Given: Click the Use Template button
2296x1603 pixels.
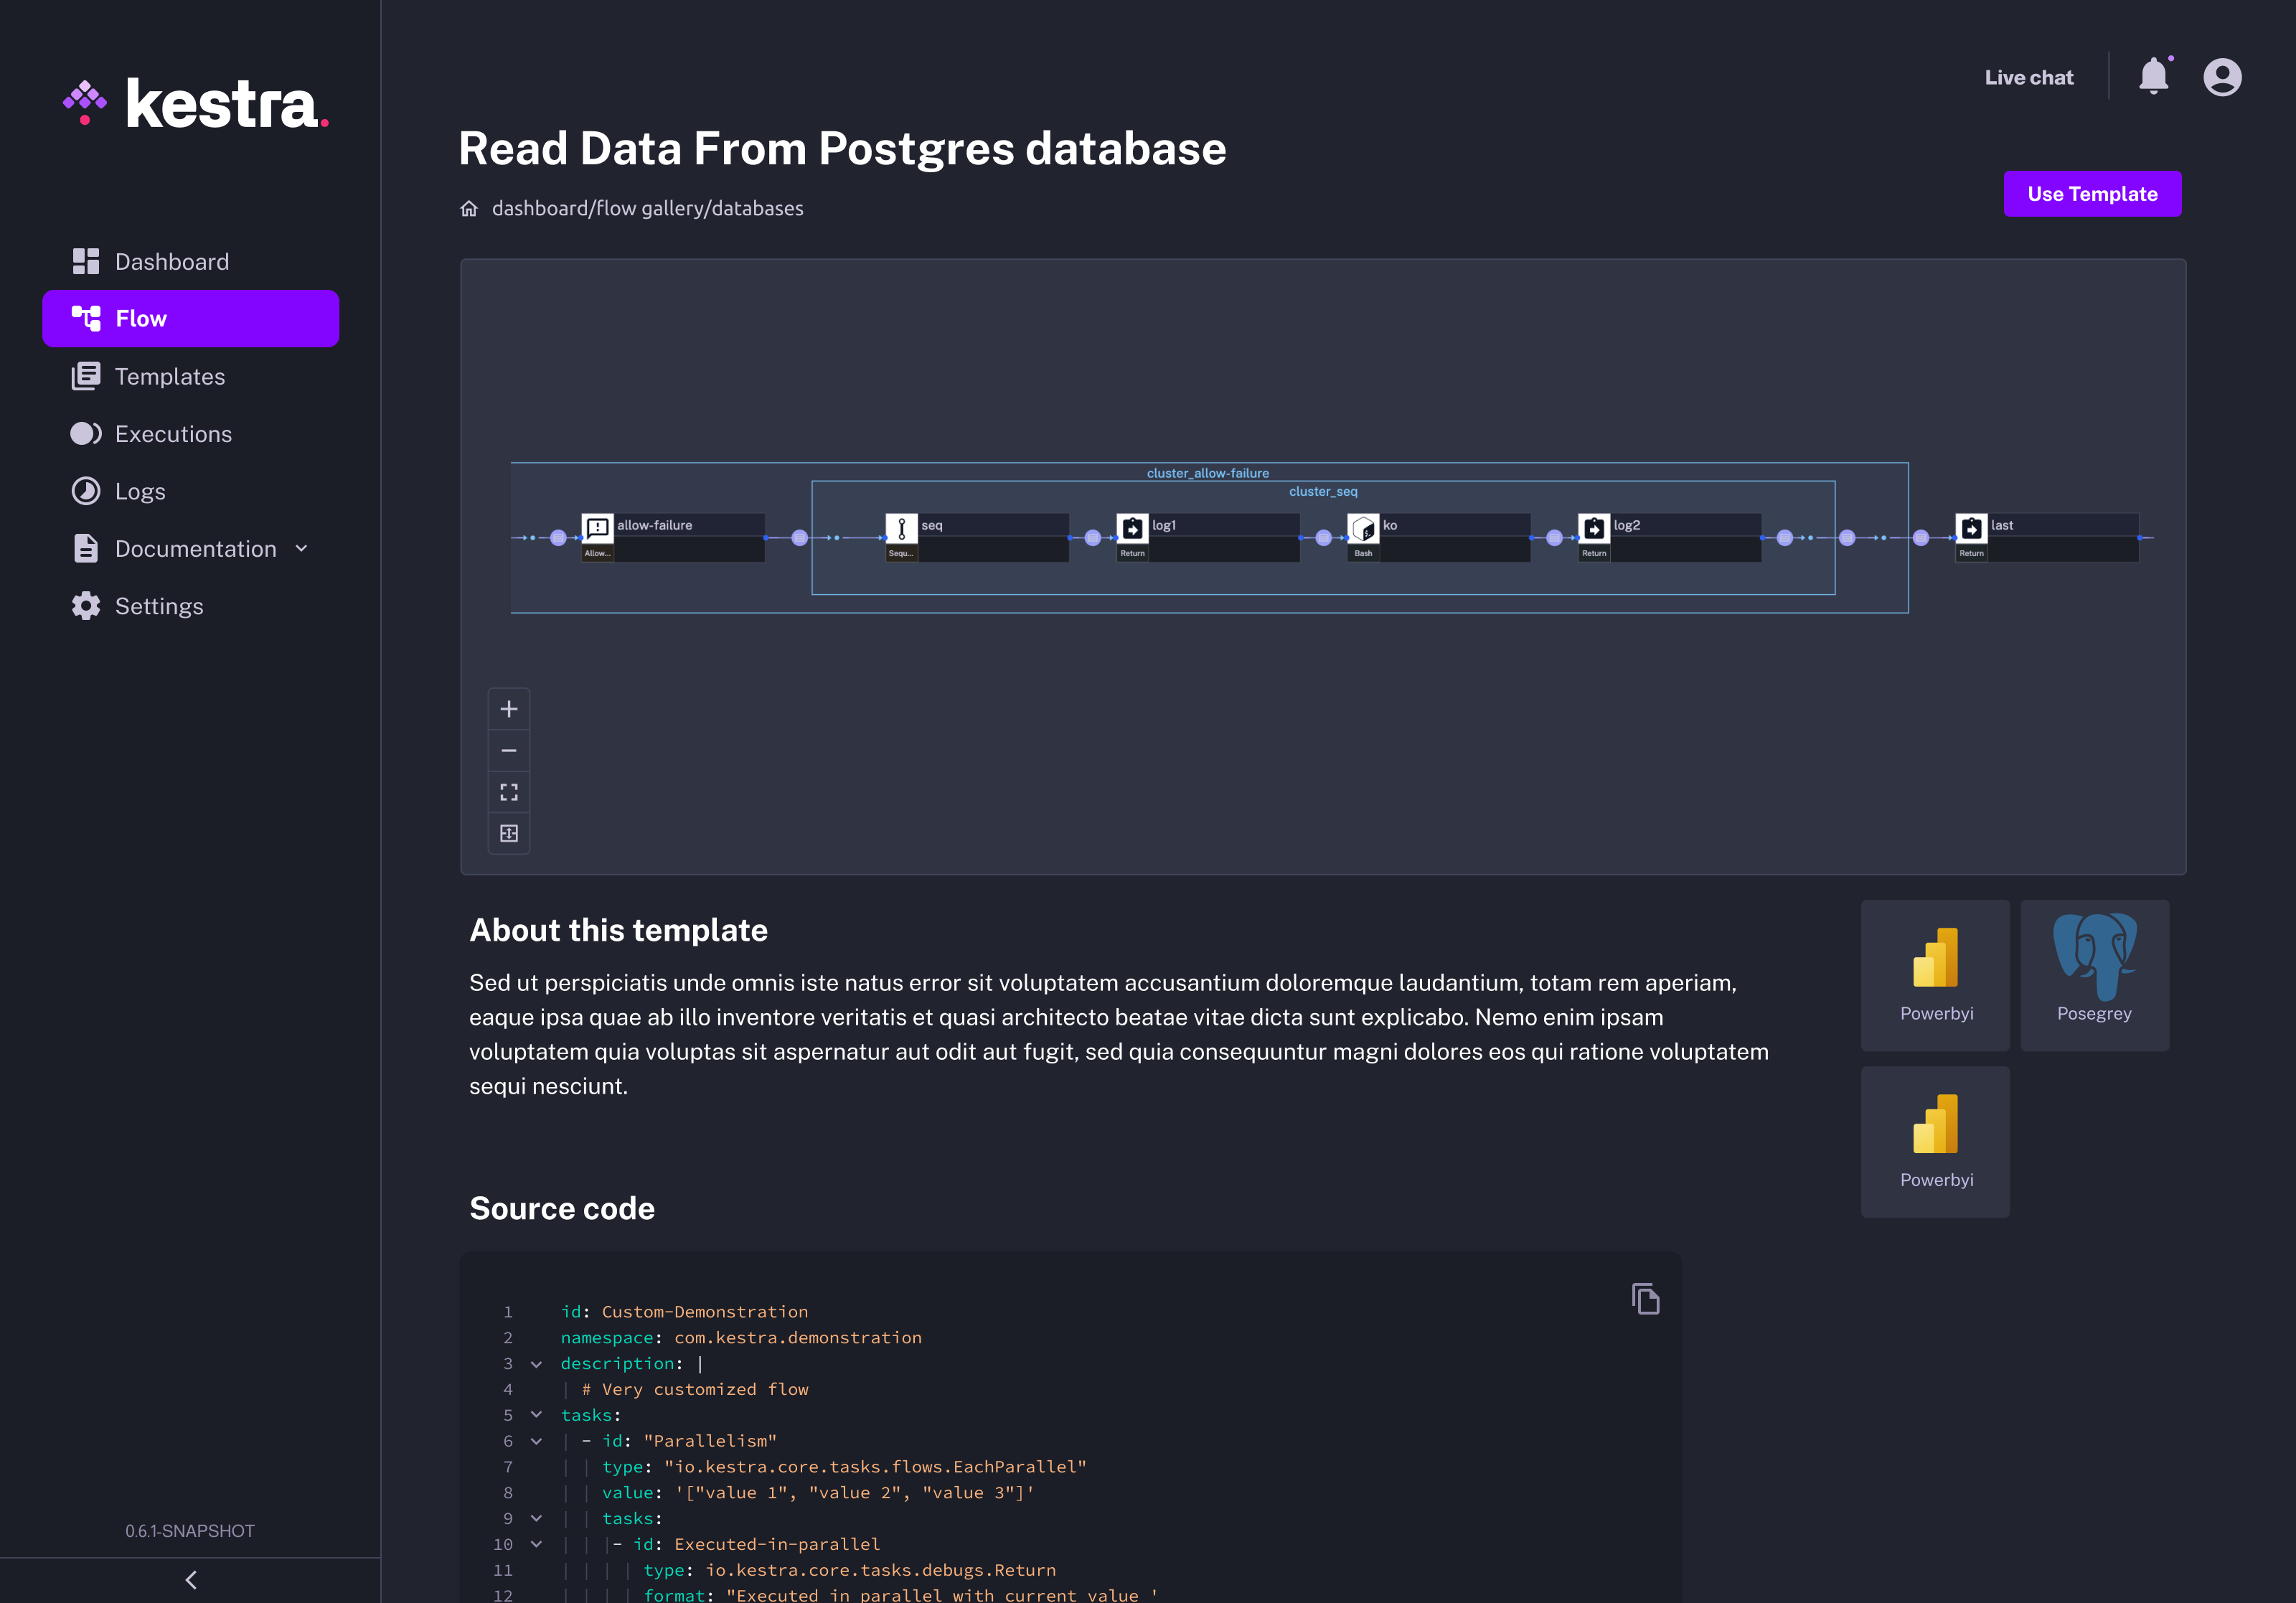Looking at the screenshot, I should coord(2092,194).
